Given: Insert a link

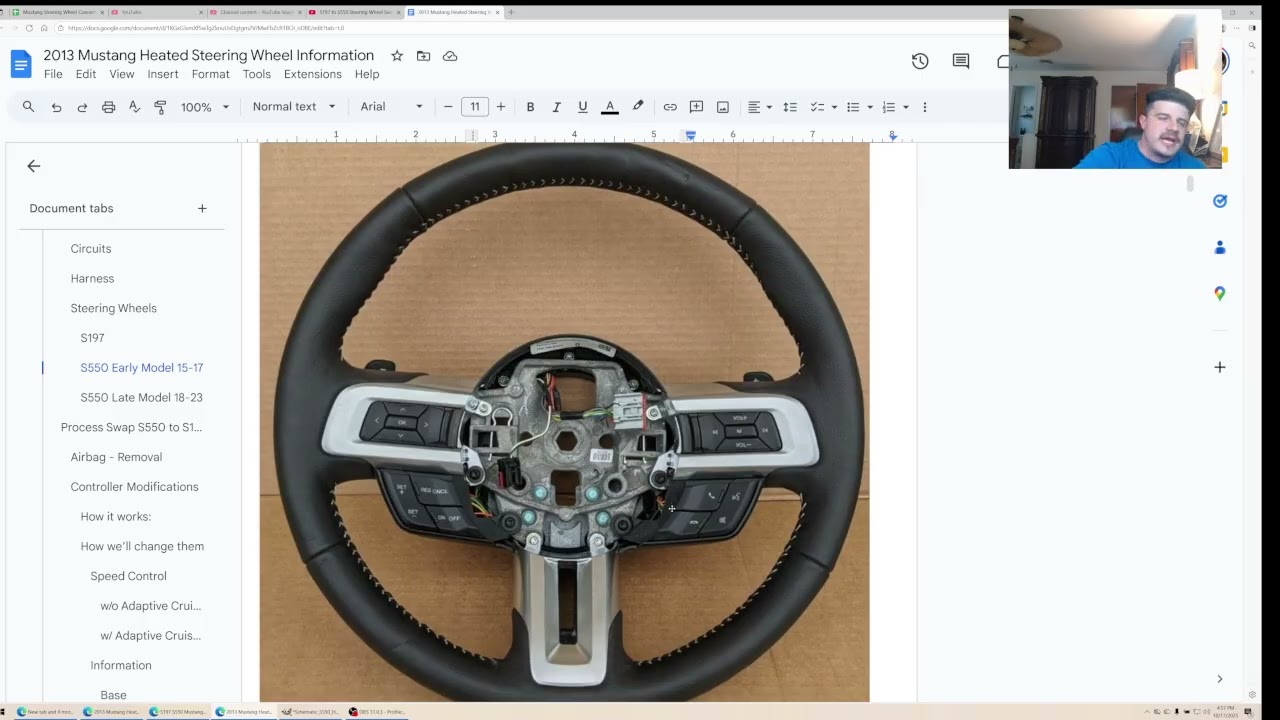Looking at the screenshot, I should [x=670, y=107].
